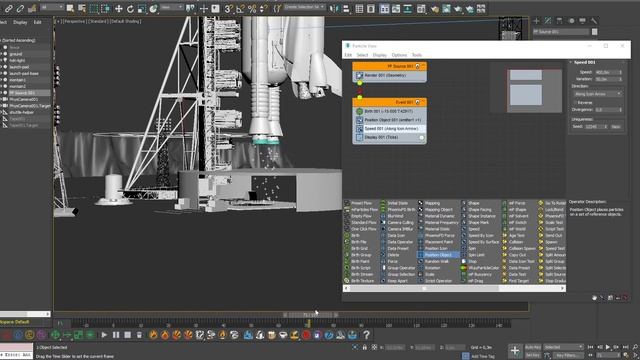Click the Display 001 (Ticks) color circle
Image resolution: width=640 pixels, height=360 pixels.
coord(422,138)
